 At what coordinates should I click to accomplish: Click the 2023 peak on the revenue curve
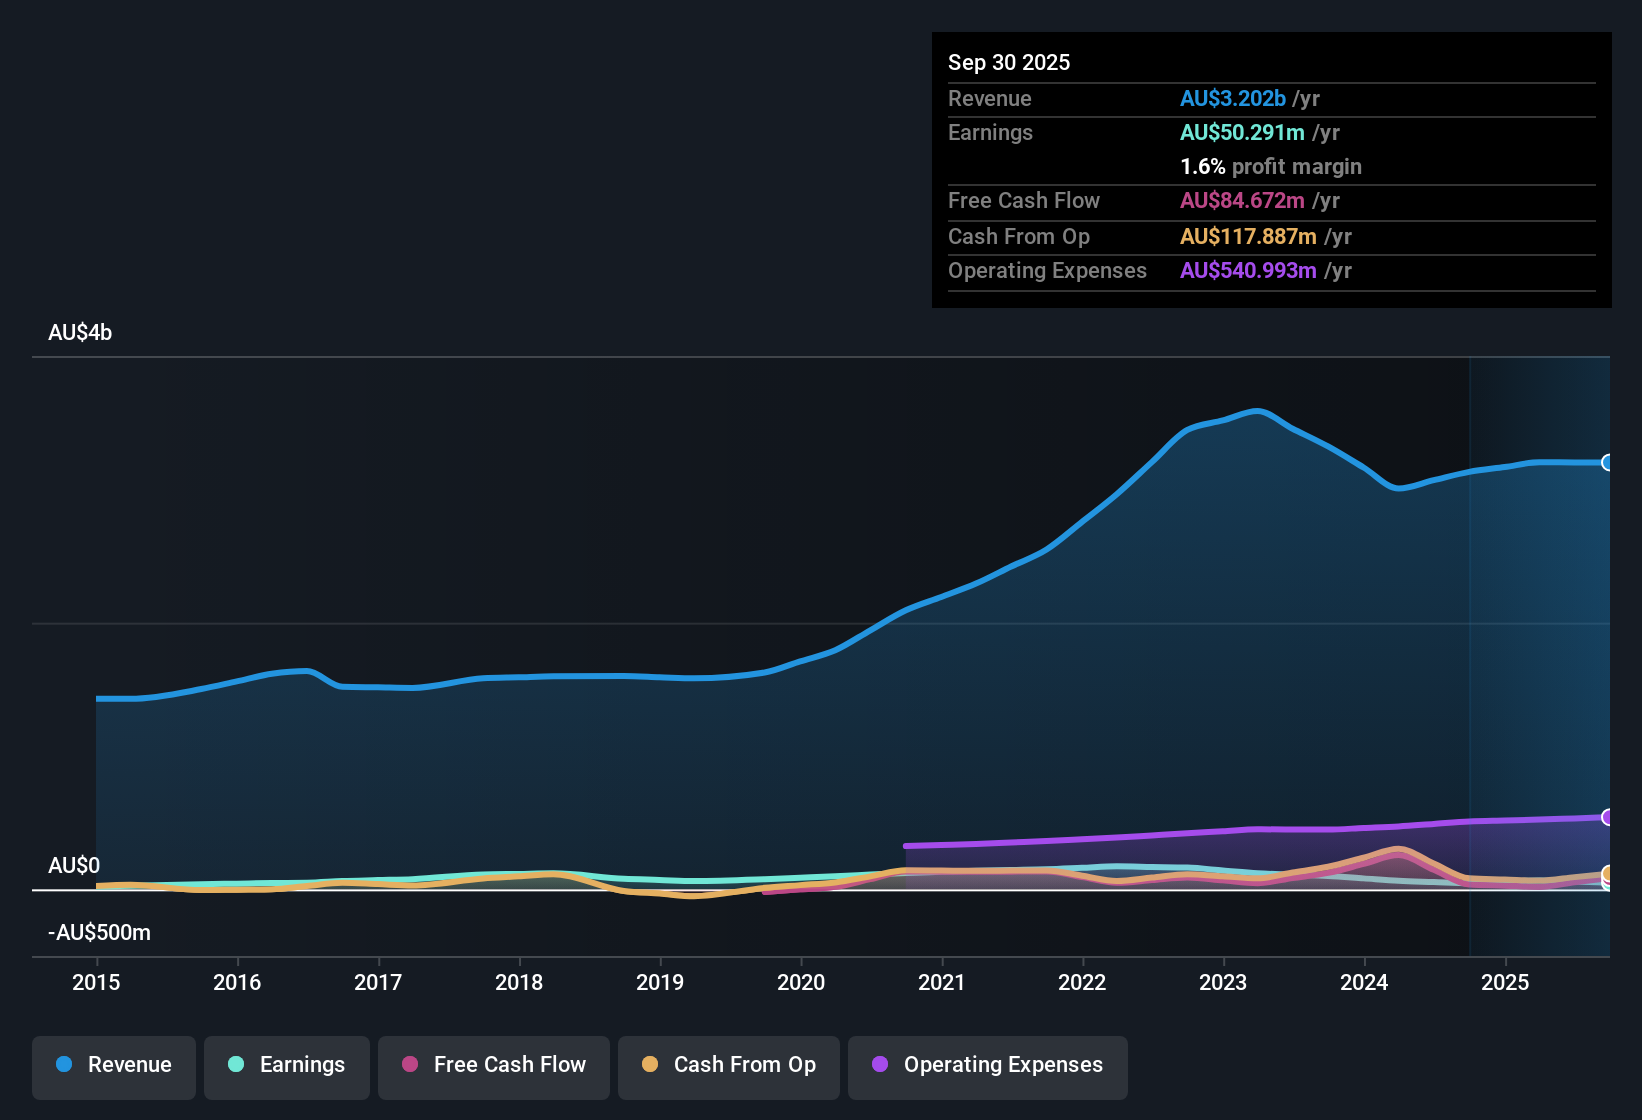1258,410
